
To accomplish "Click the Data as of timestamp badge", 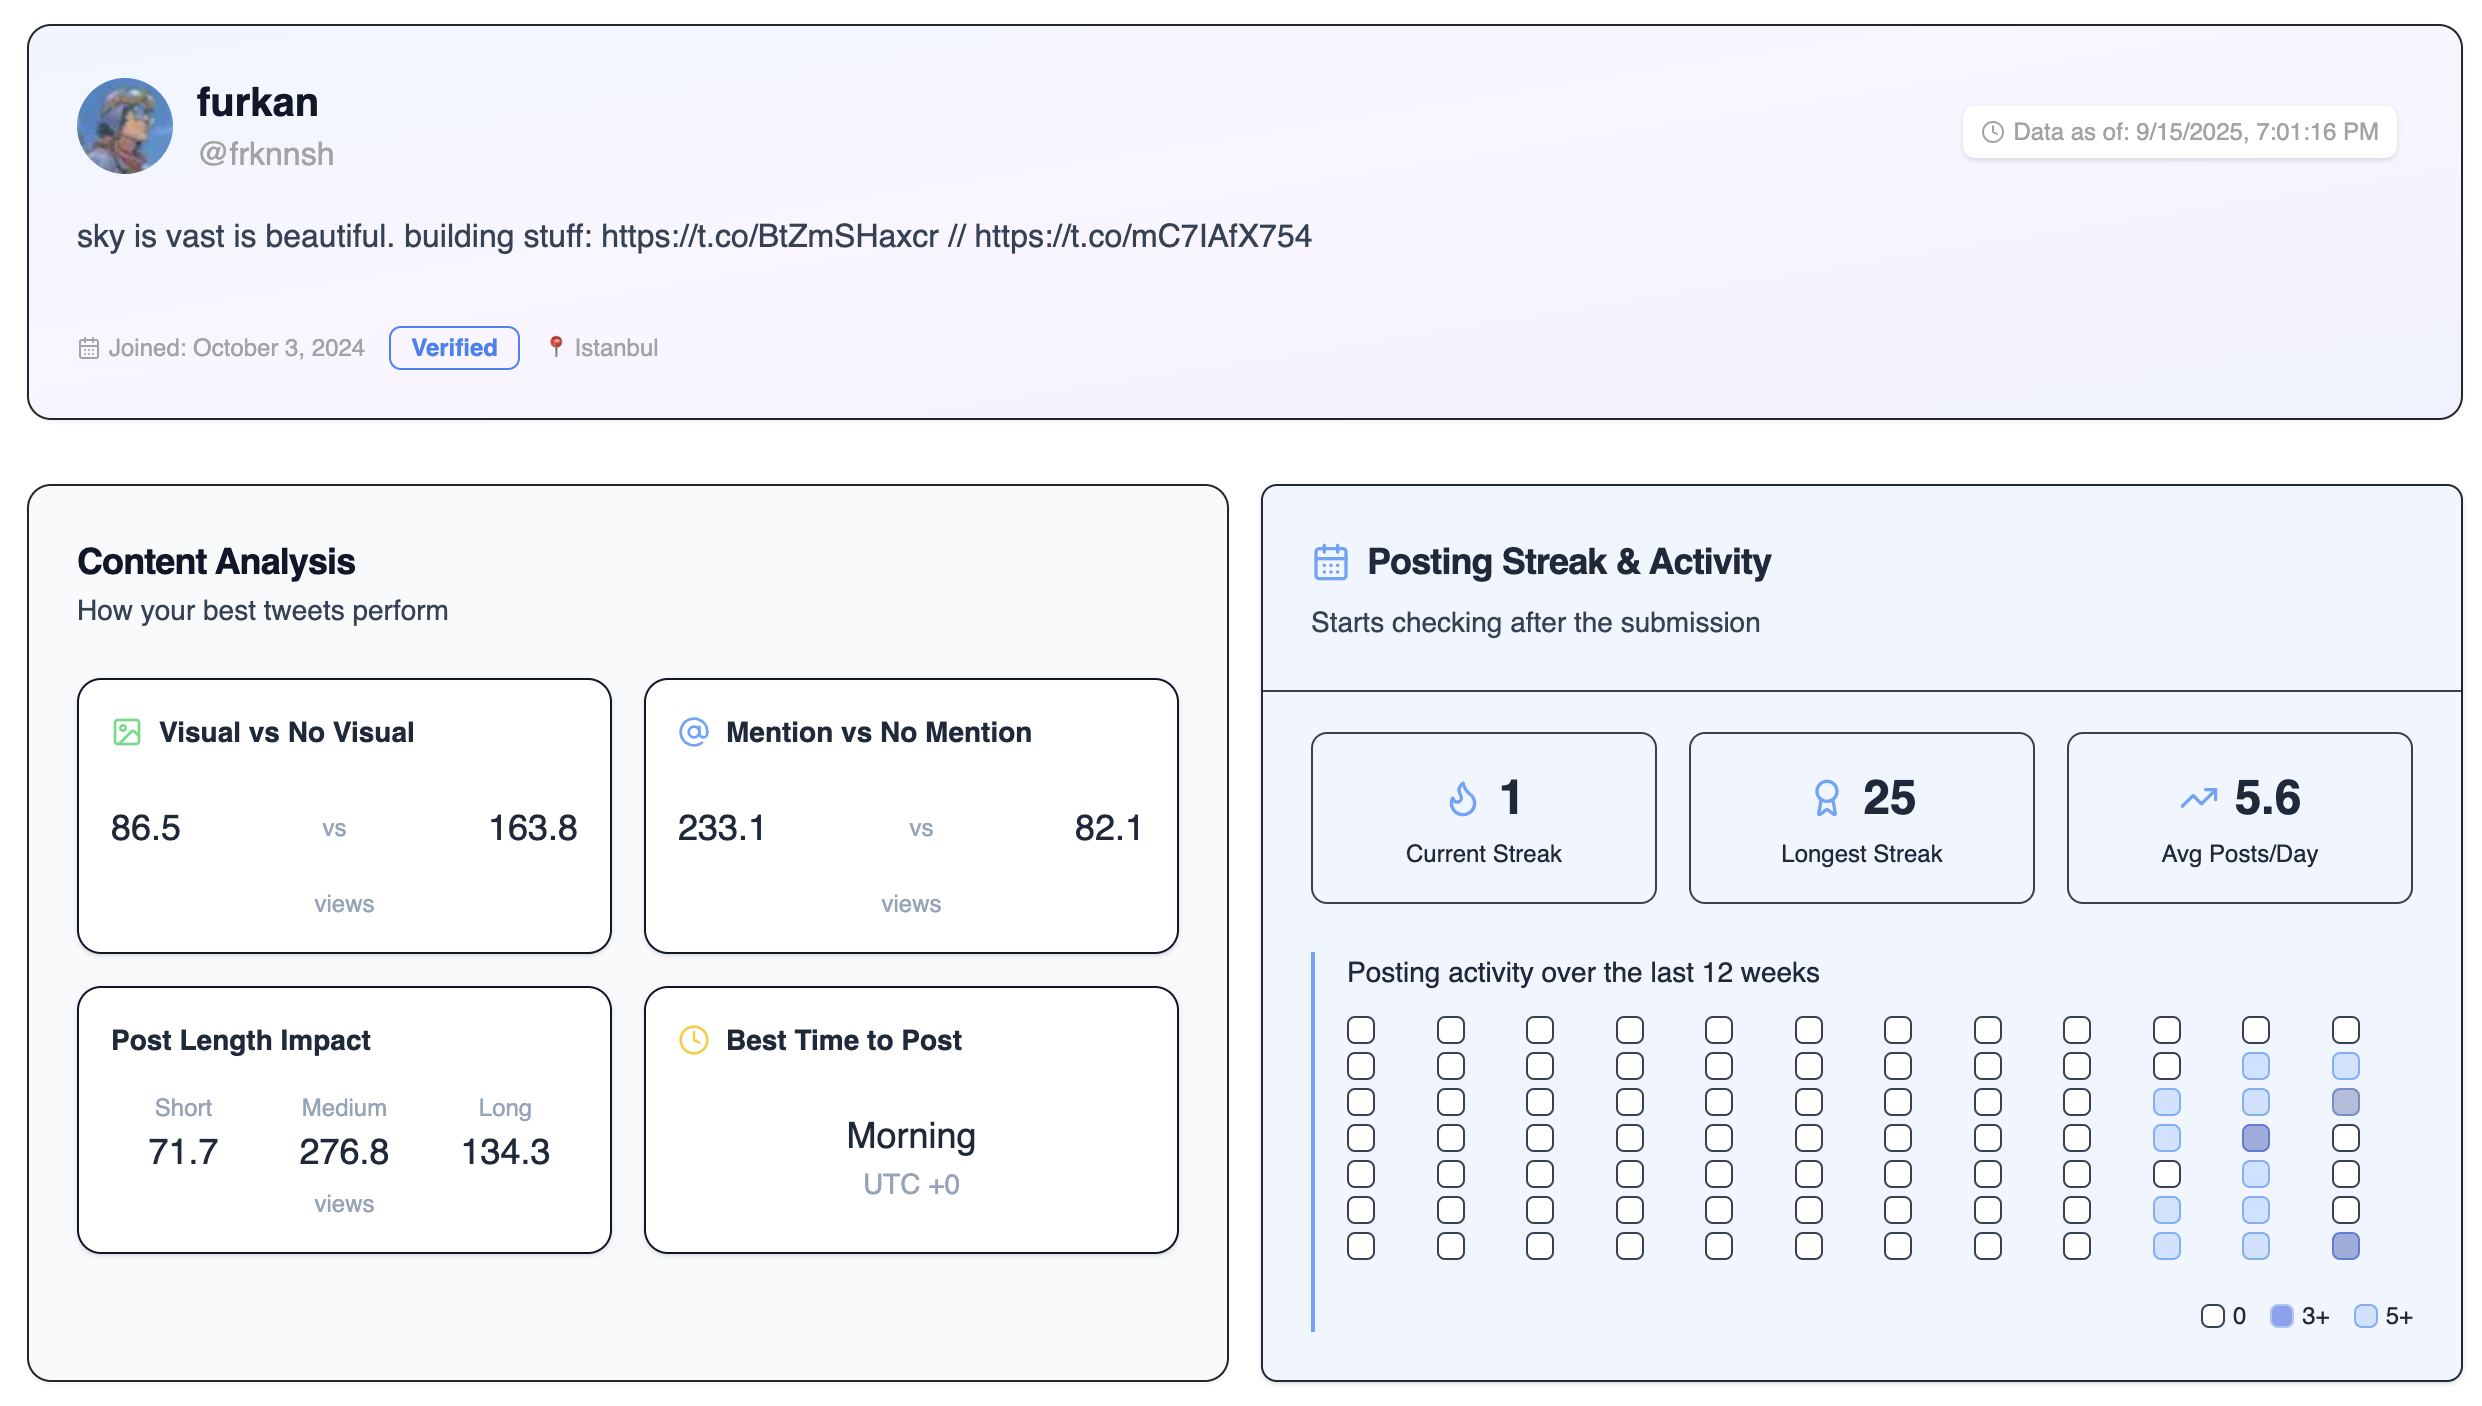I will [2178, 131].
